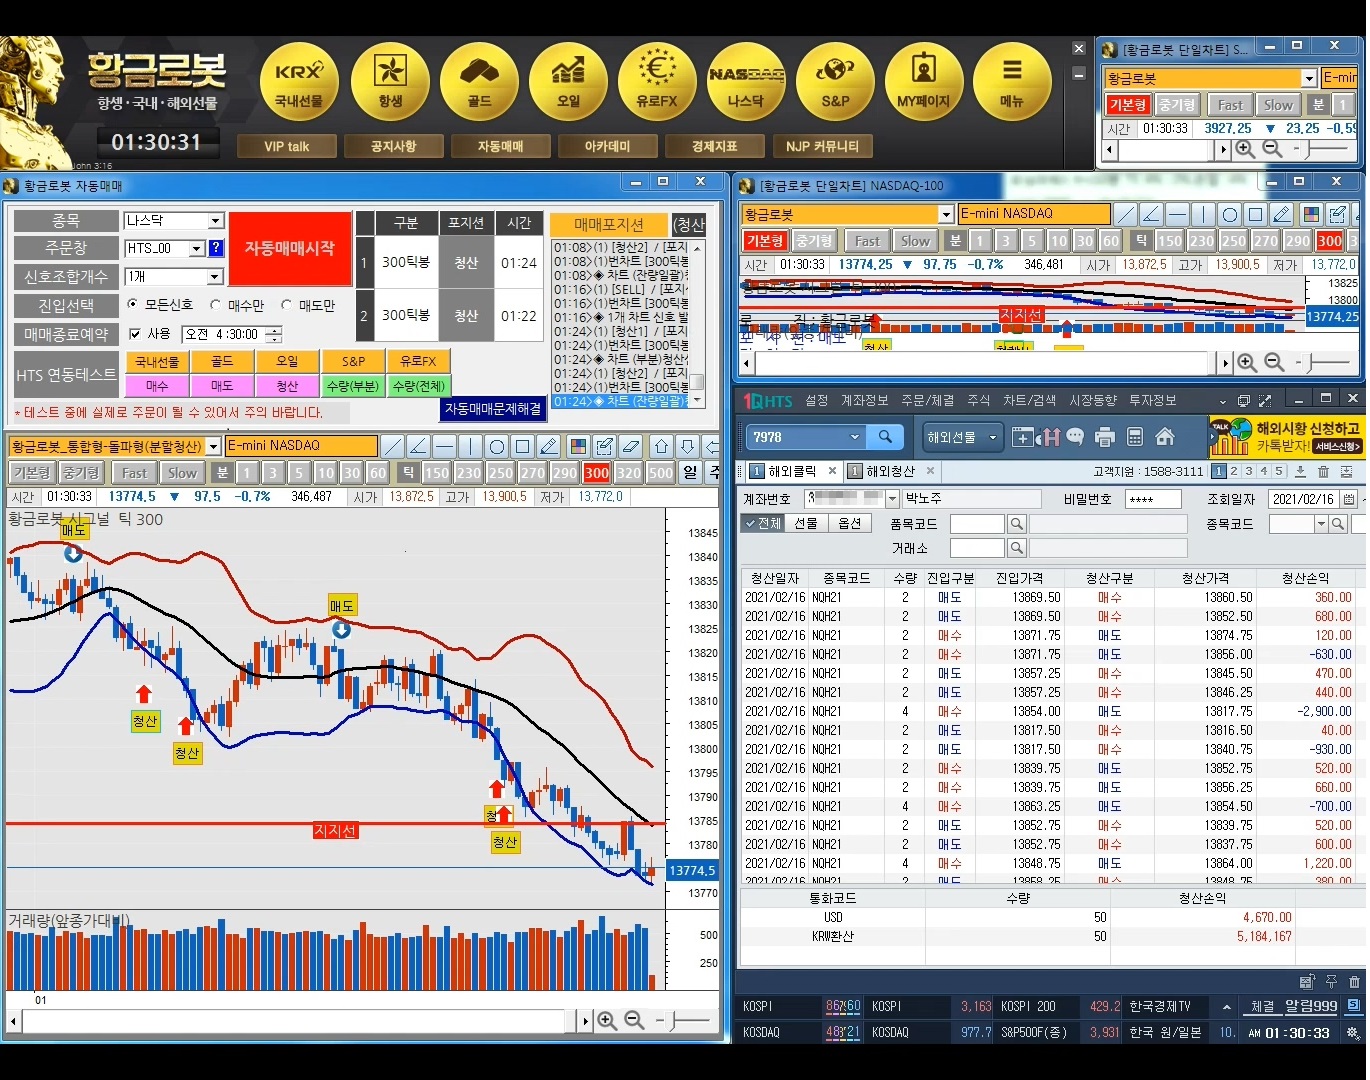Select 매수만 radio button

tap(215, 304)
